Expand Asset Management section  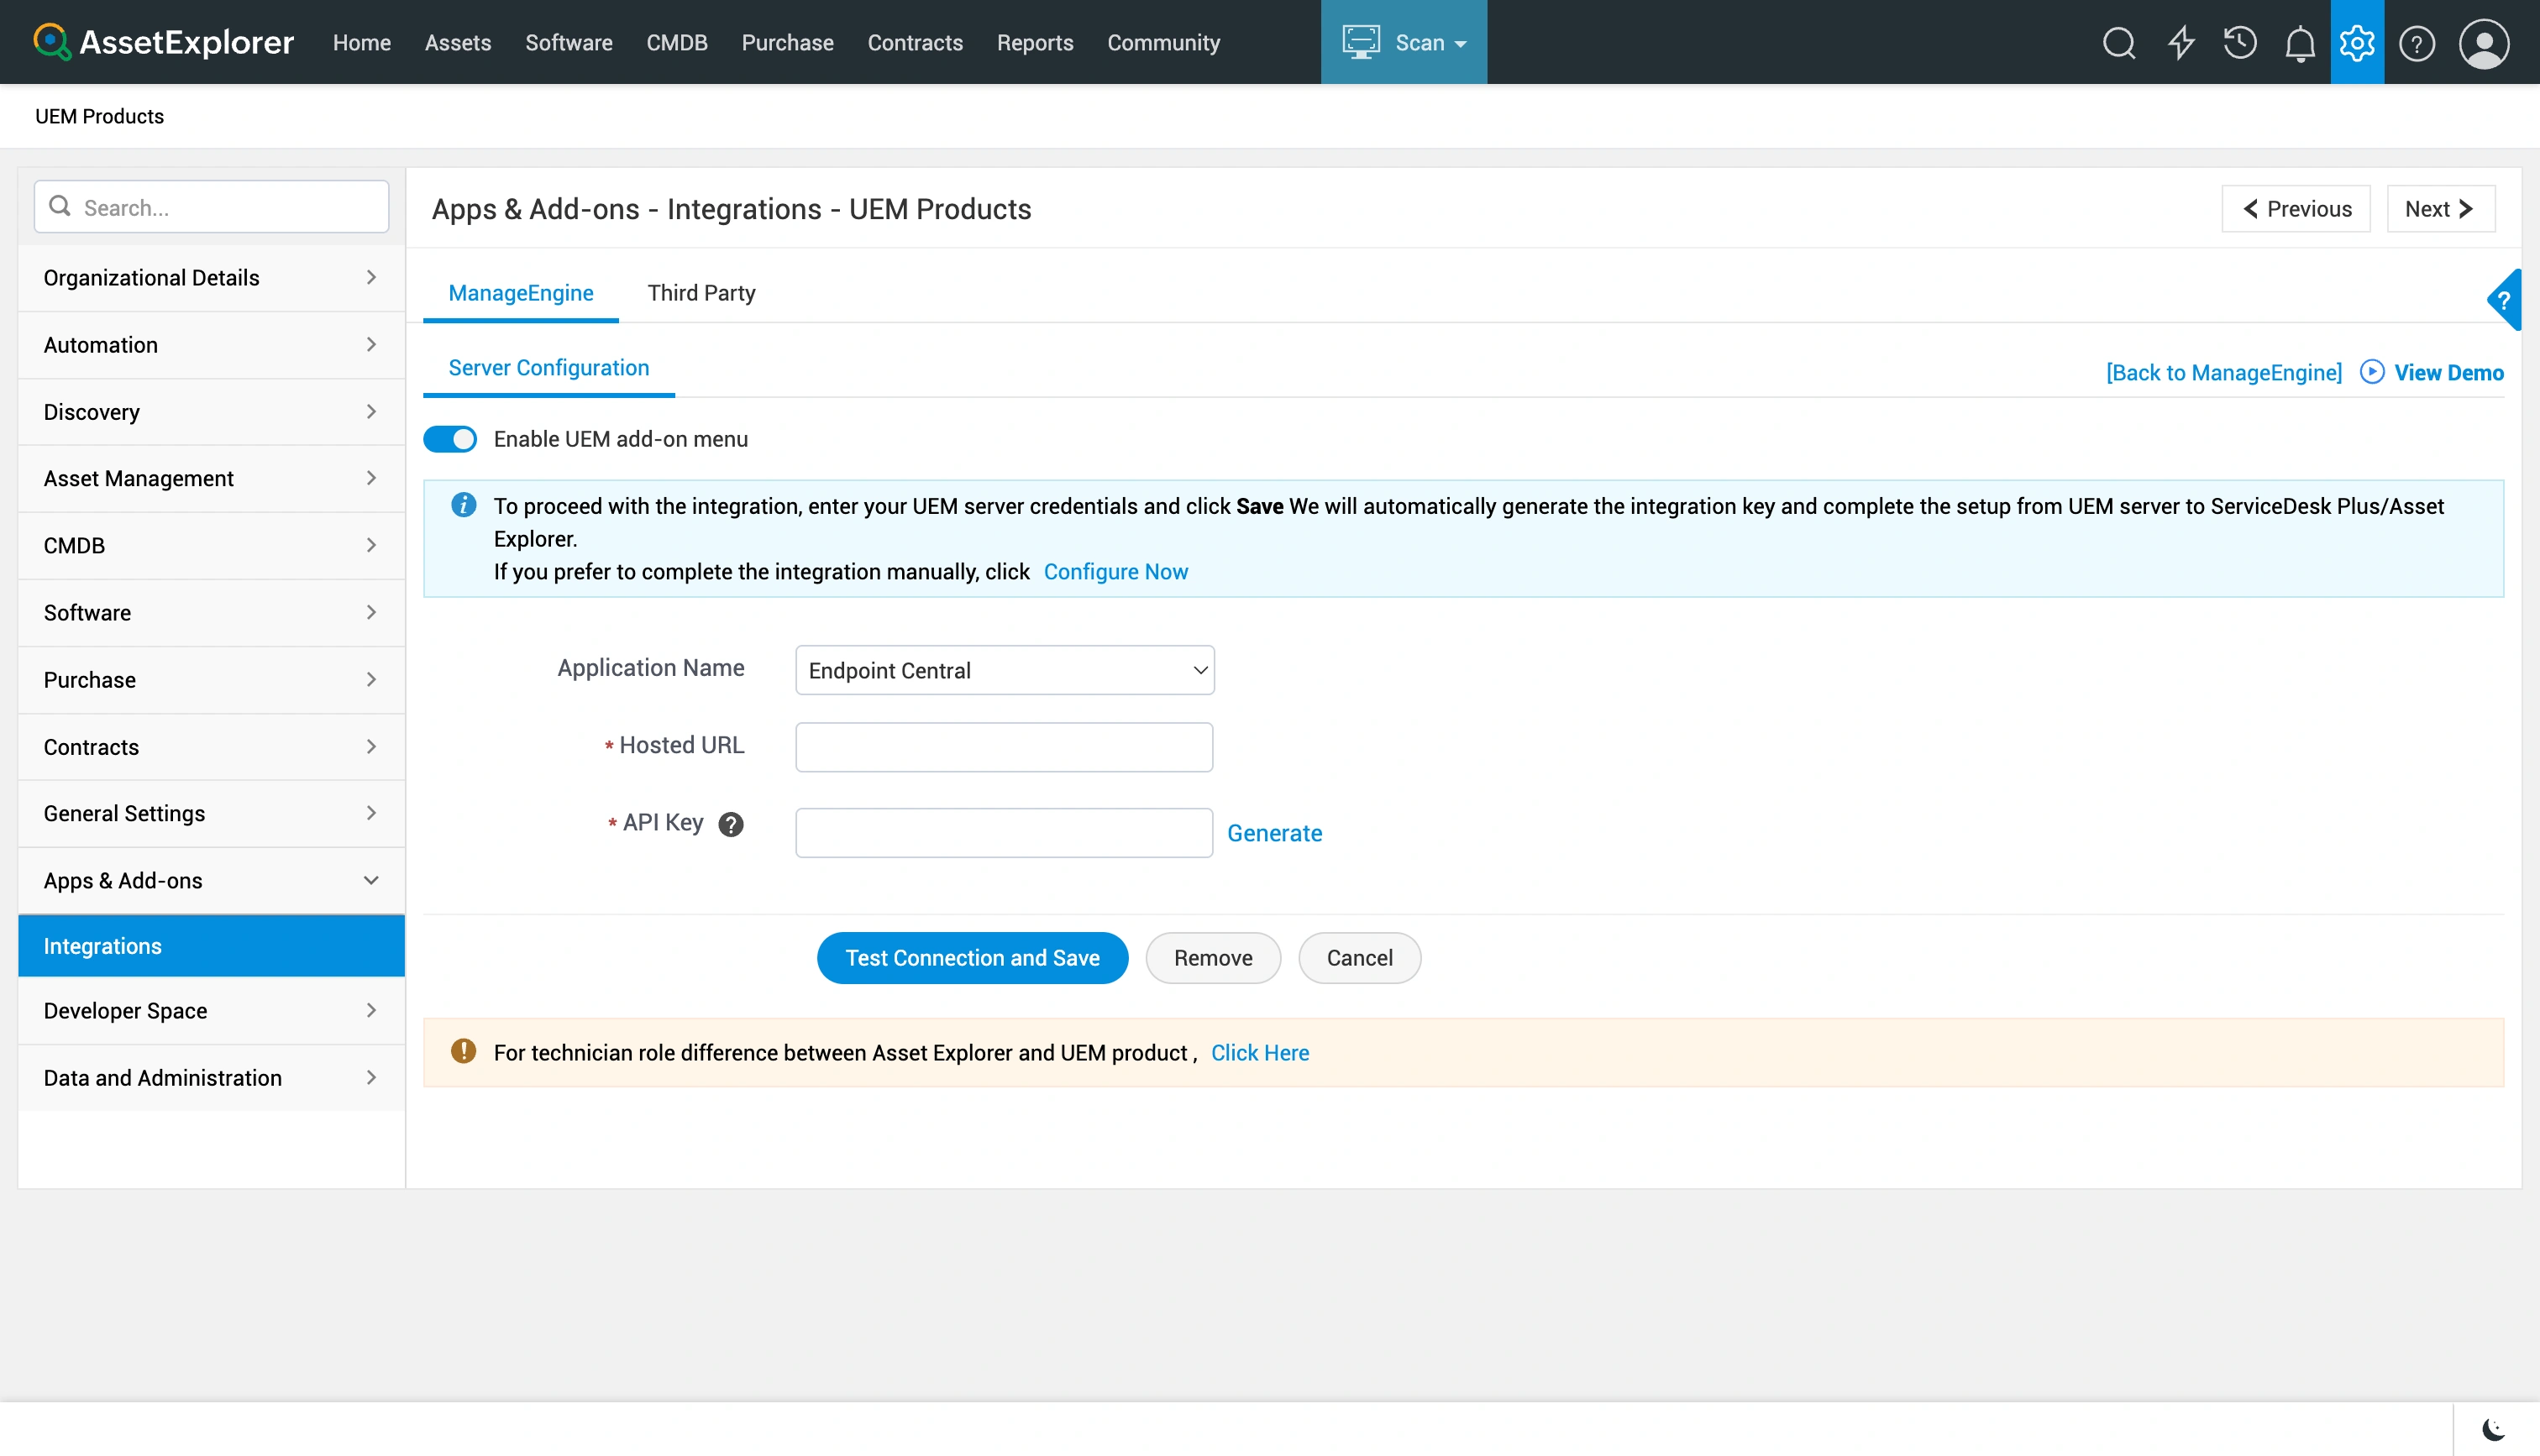click(211, 478)
